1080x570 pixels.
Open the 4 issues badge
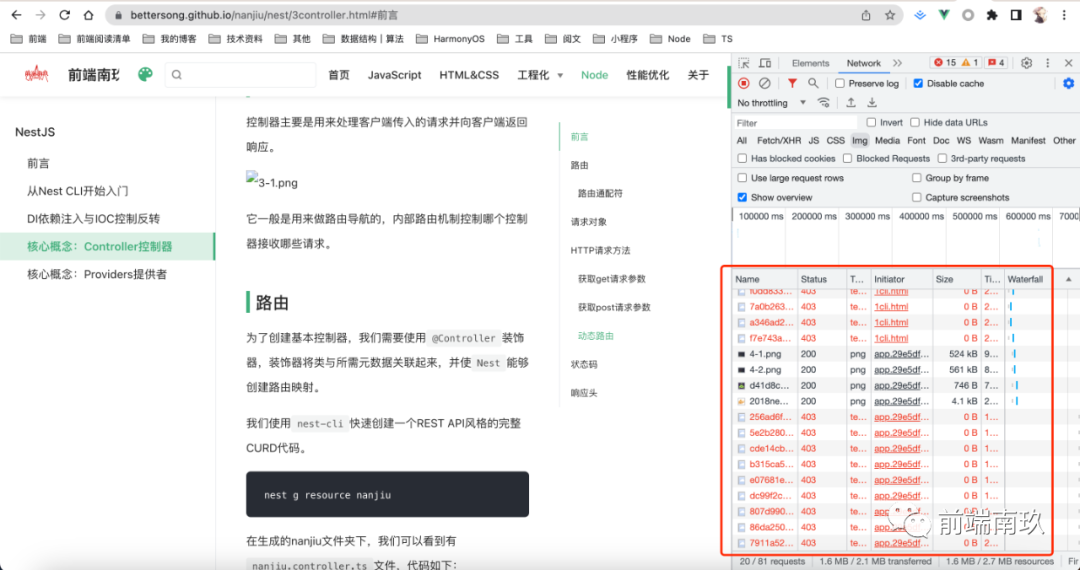pyautogui.click(x=996, y=63)
